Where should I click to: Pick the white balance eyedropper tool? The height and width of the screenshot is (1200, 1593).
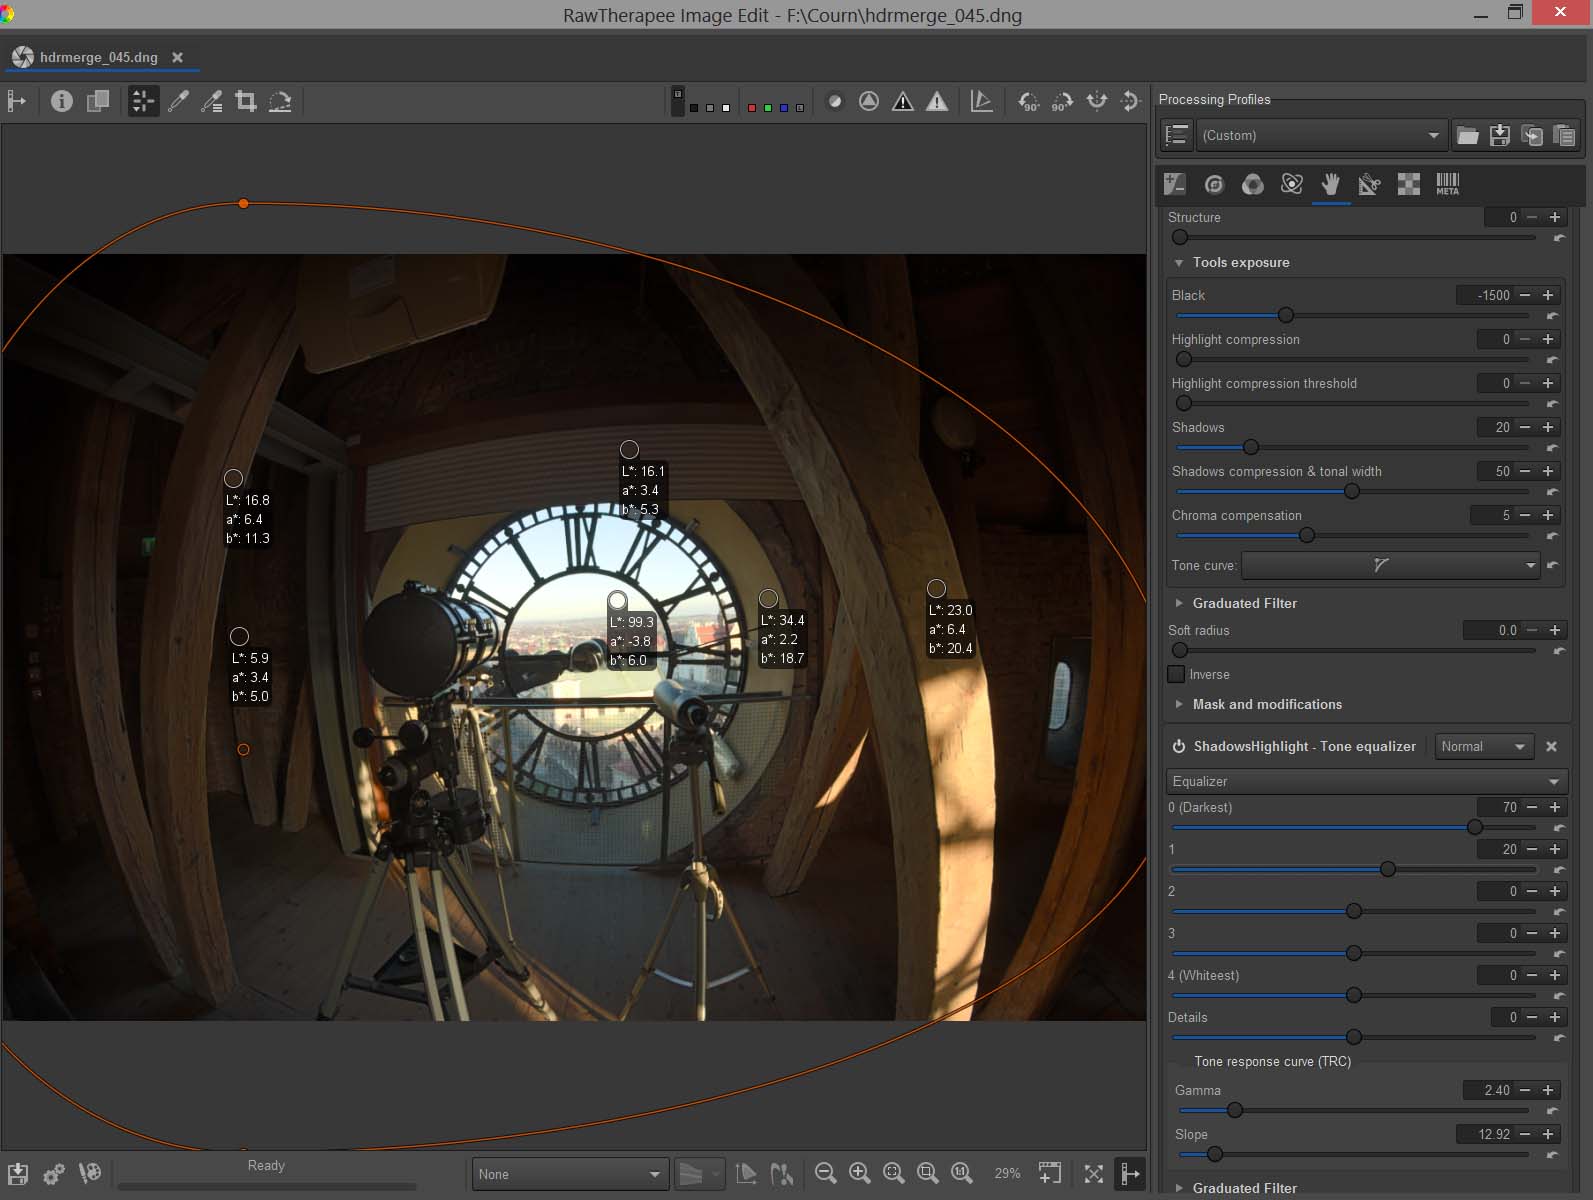(178, 101)
